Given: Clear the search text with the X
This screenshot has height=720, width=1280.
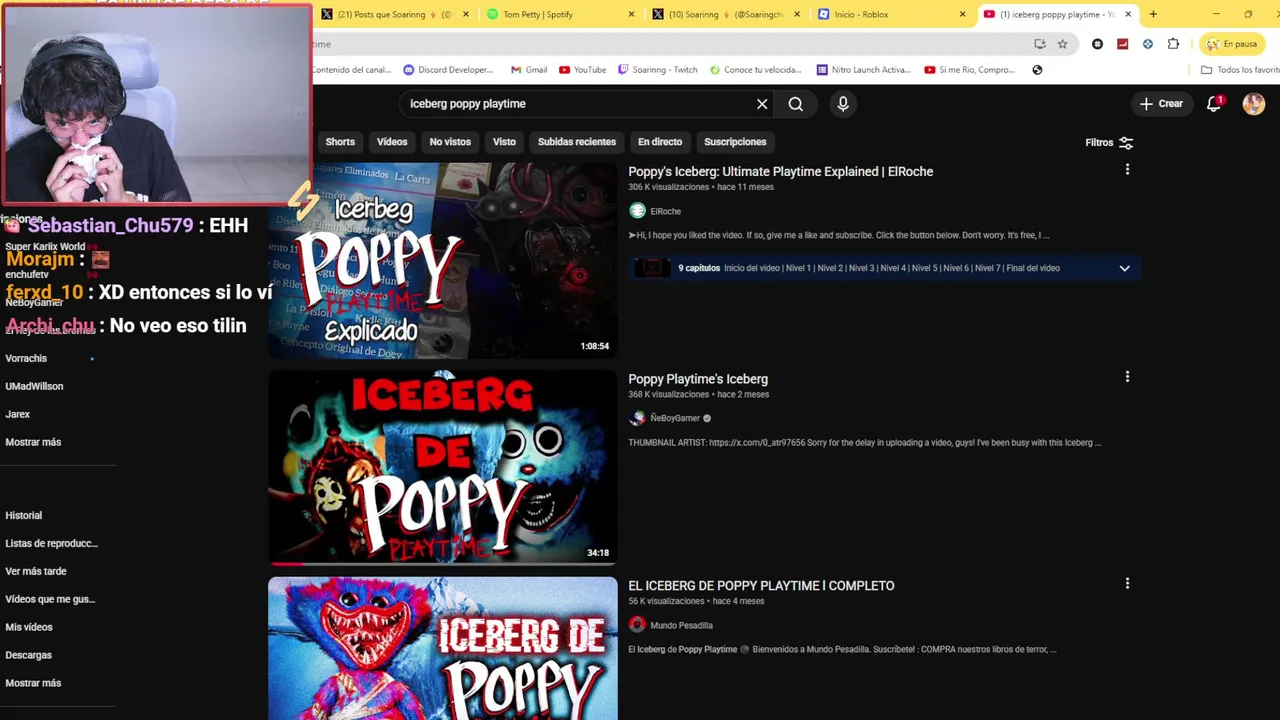Looking at the screenshot, I should (x=762, y=104).
